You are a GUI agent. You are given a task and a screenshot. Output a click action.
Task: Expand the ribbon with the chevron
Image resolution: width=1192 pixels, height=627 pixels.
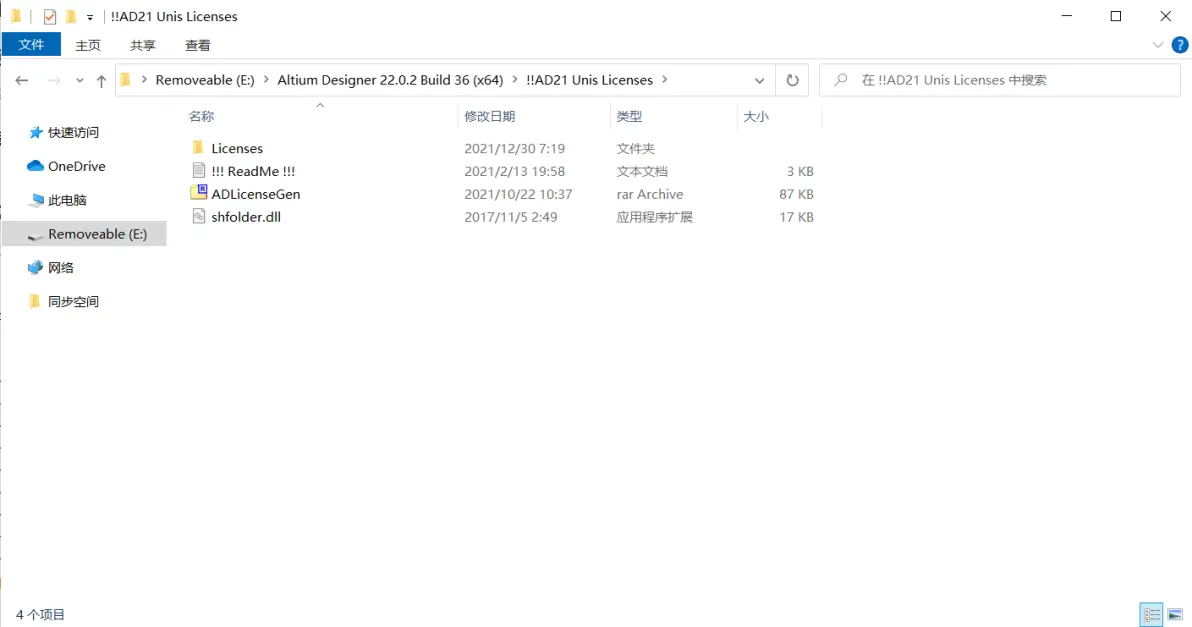(x=1158, y=45)
